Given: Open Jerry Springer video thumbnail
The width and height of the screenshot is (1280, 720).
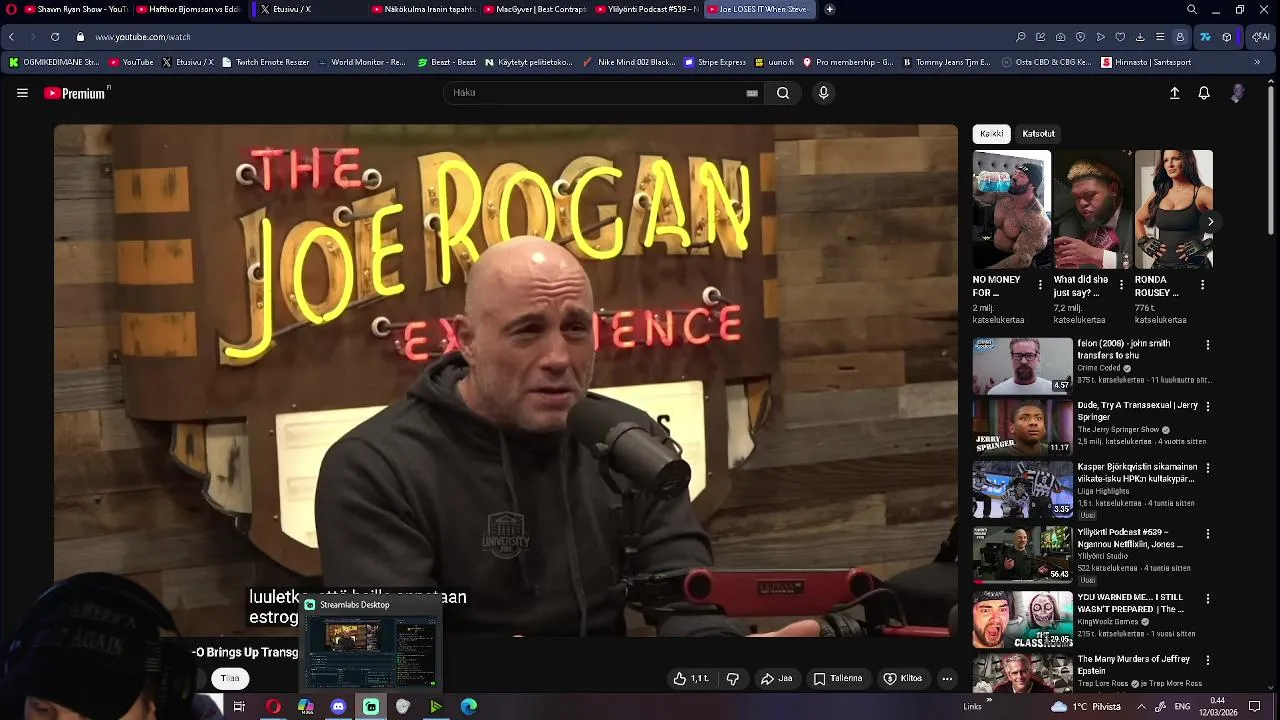Looking at the screenshot, I should (1022, 428).
